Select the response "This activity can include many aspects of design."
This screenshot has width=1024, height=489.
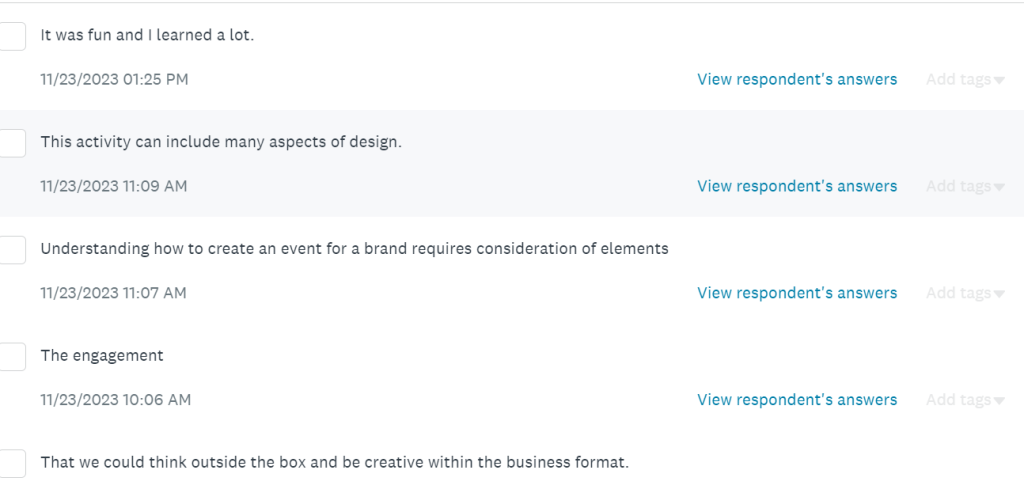tap(221, 142)
